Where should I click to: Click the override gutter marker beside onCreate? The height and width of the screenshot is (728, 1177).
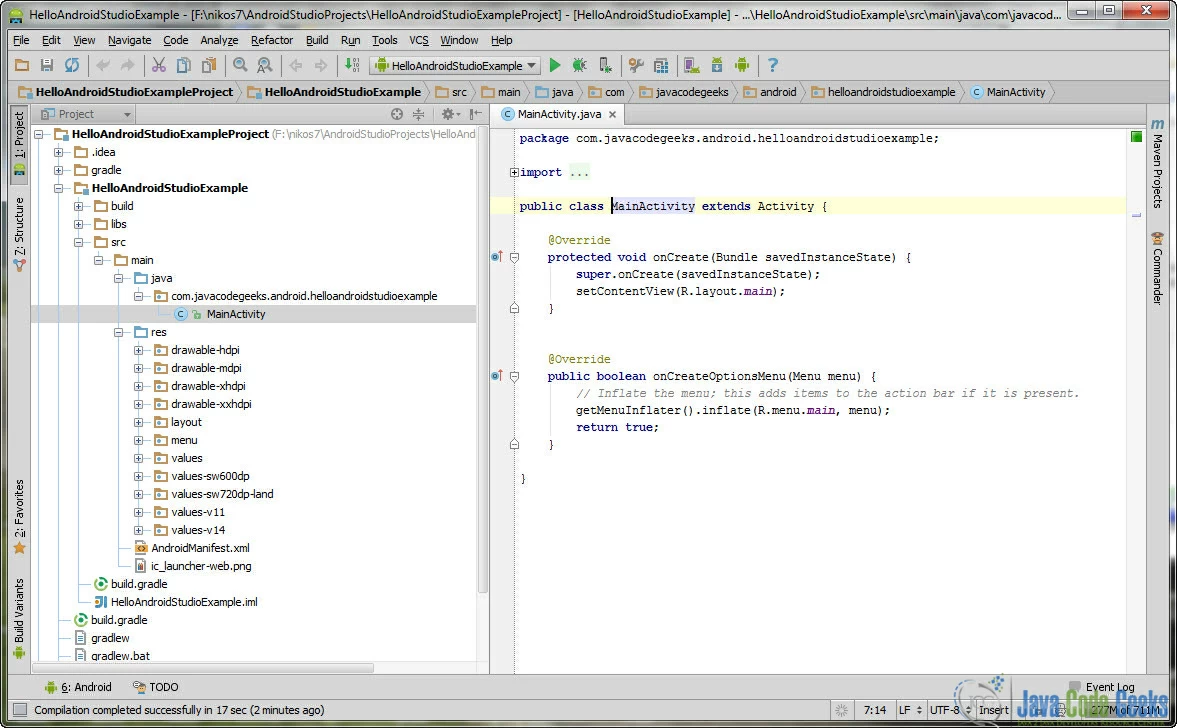[496, 257]
